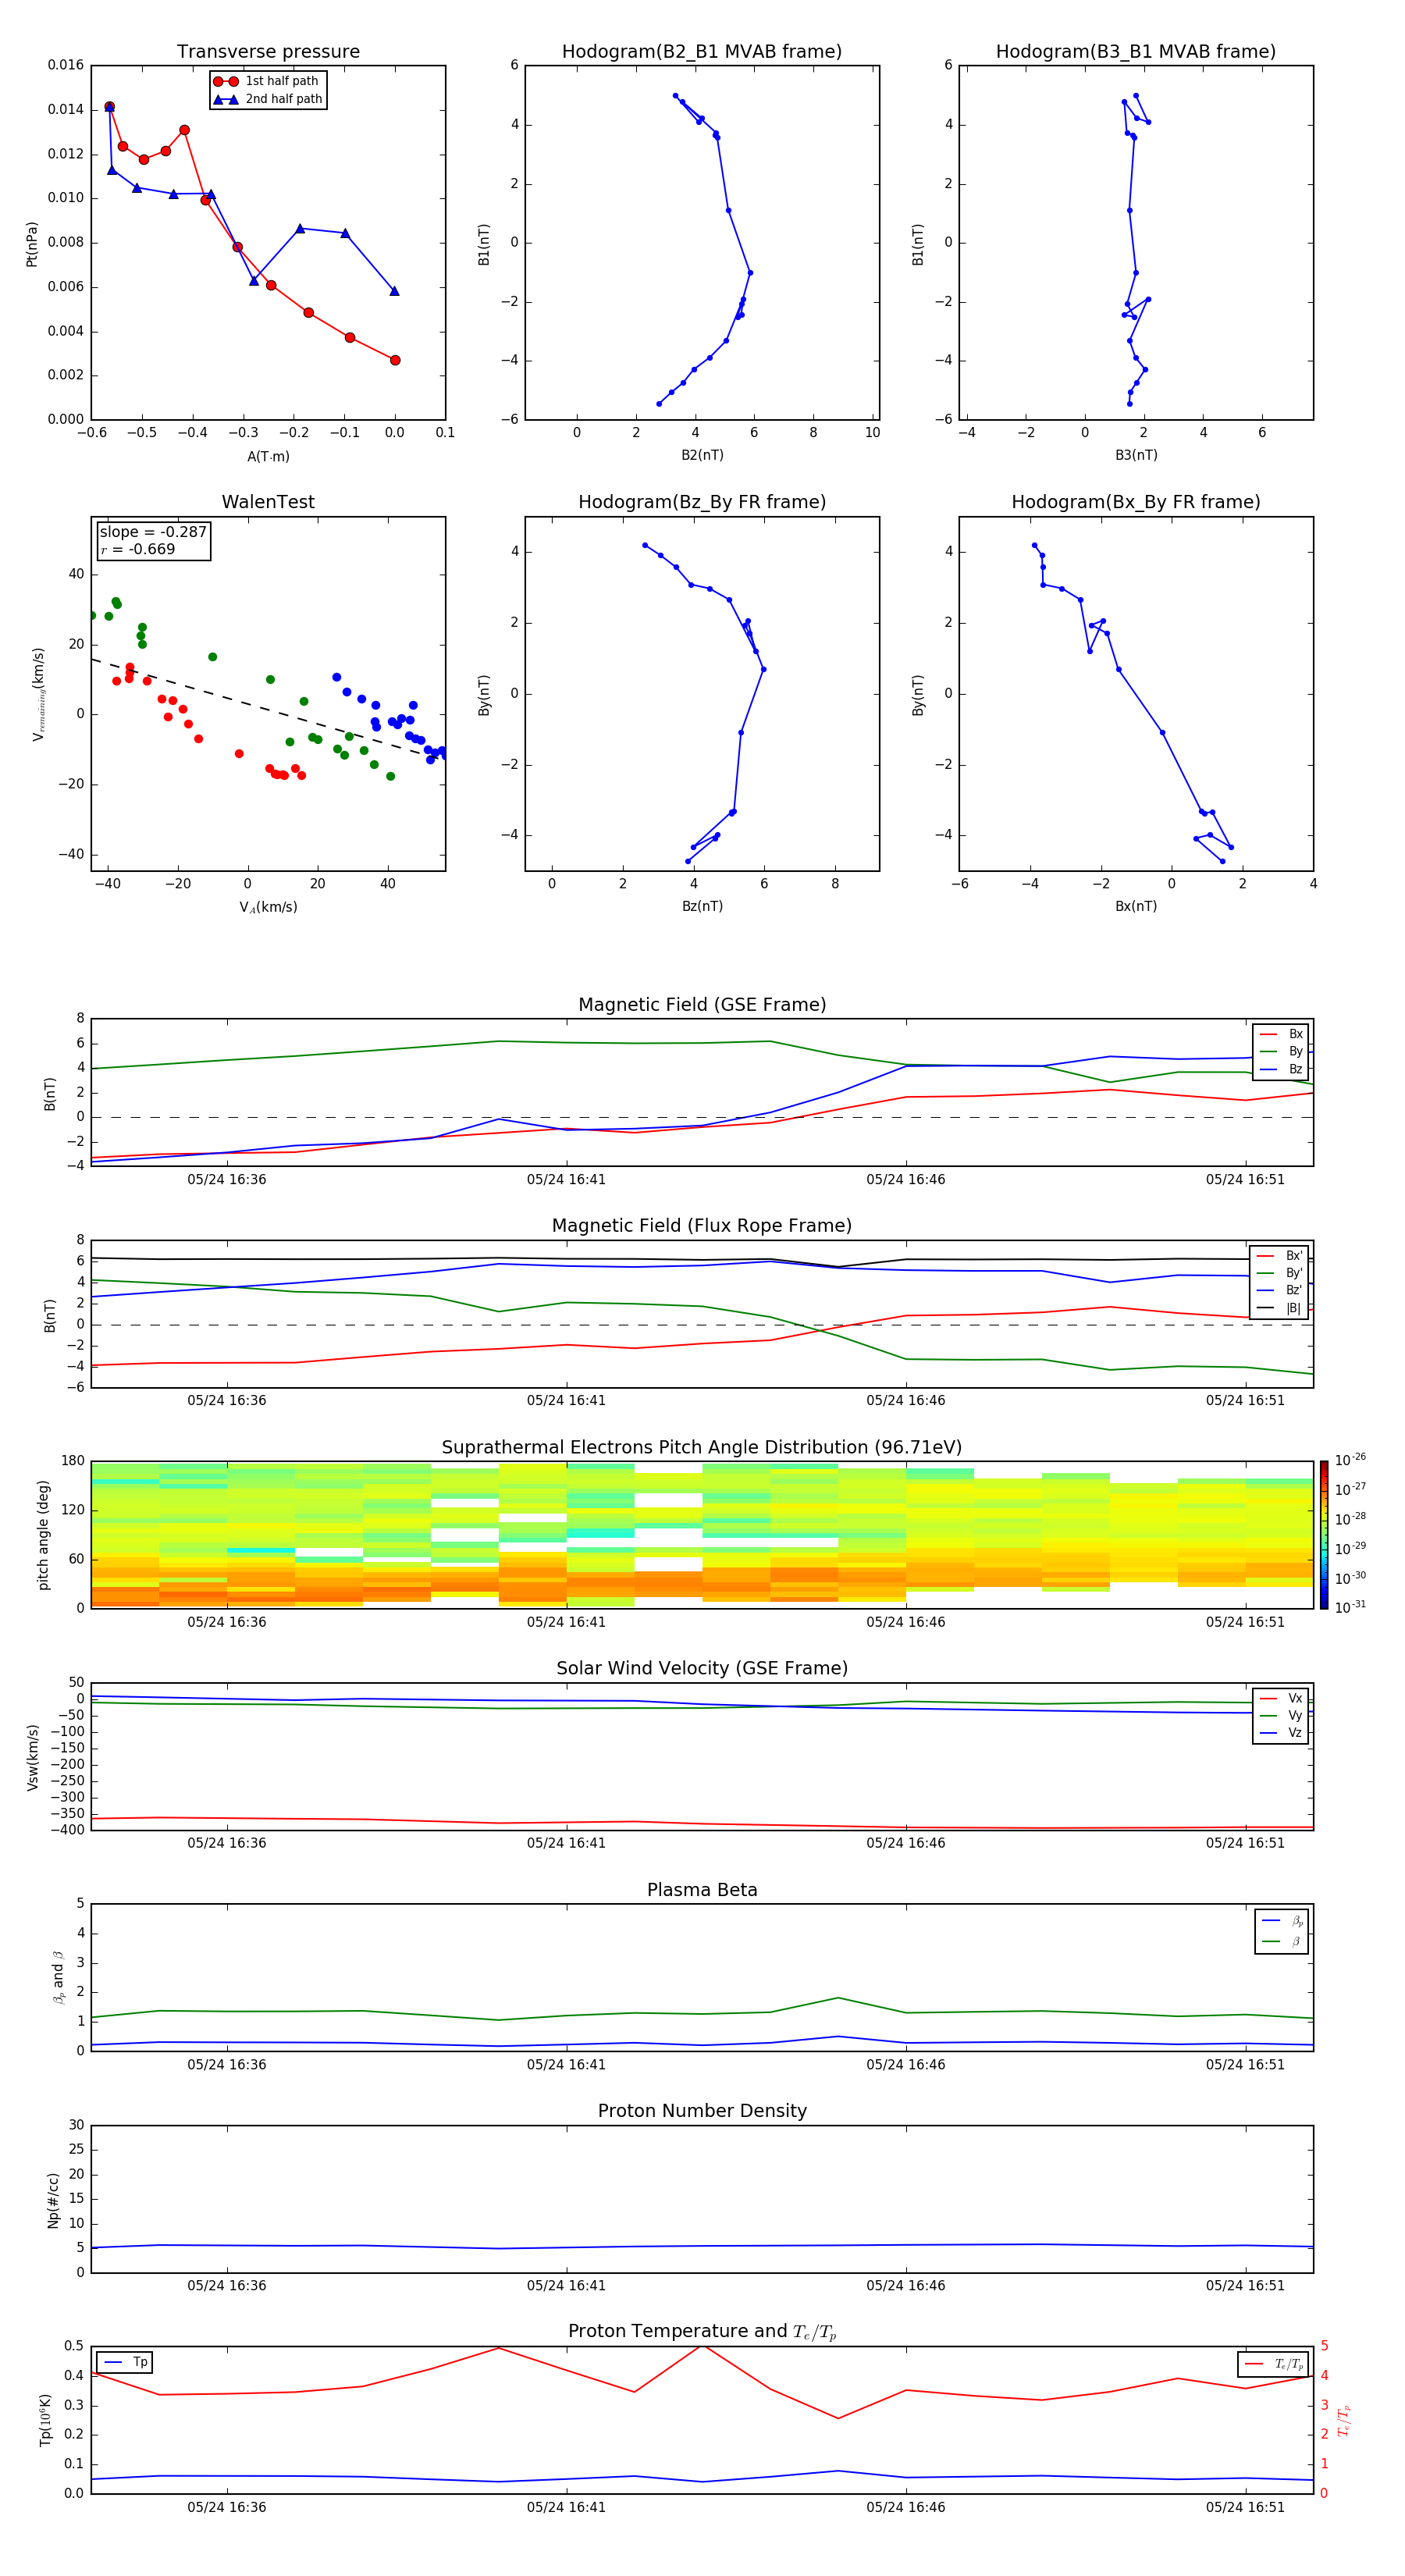
Task: Click the 'Bz(nT)' x-axis label
Action: pos(702,906)
